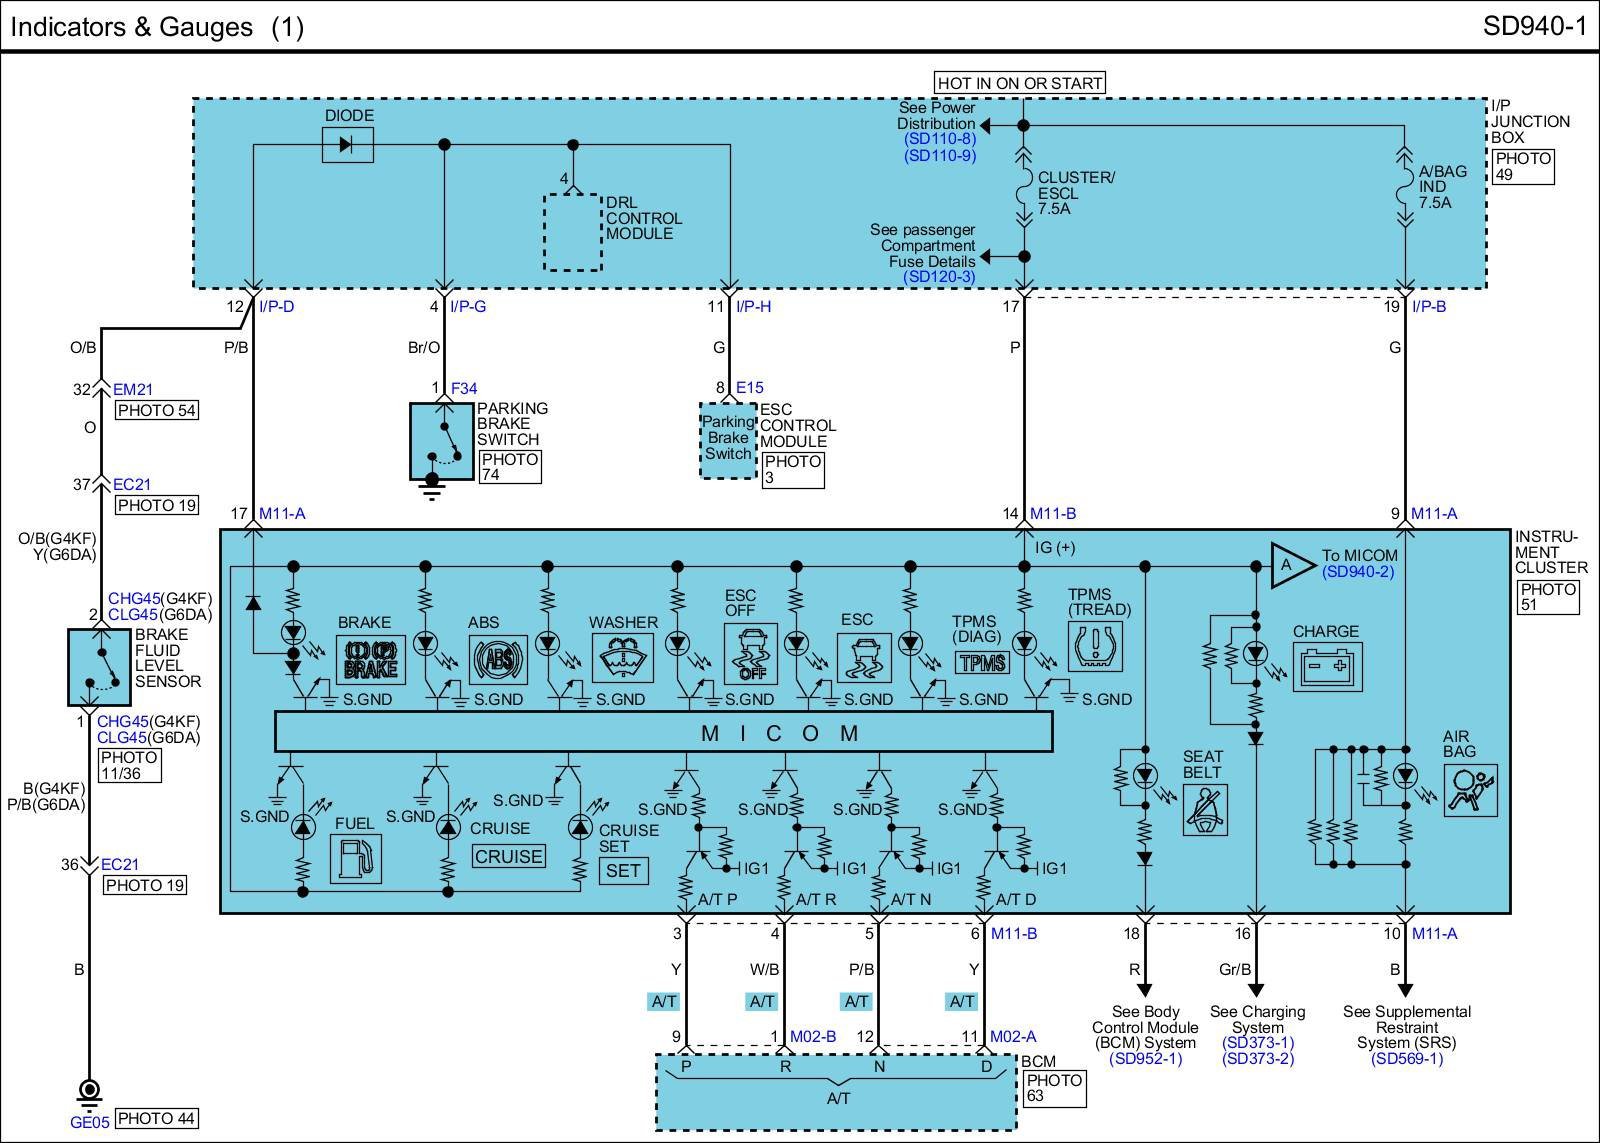Click the CHARGE battery indicator icon
The width and height of the screenshot is (1600, 1143).
[x=1327, y=667]
